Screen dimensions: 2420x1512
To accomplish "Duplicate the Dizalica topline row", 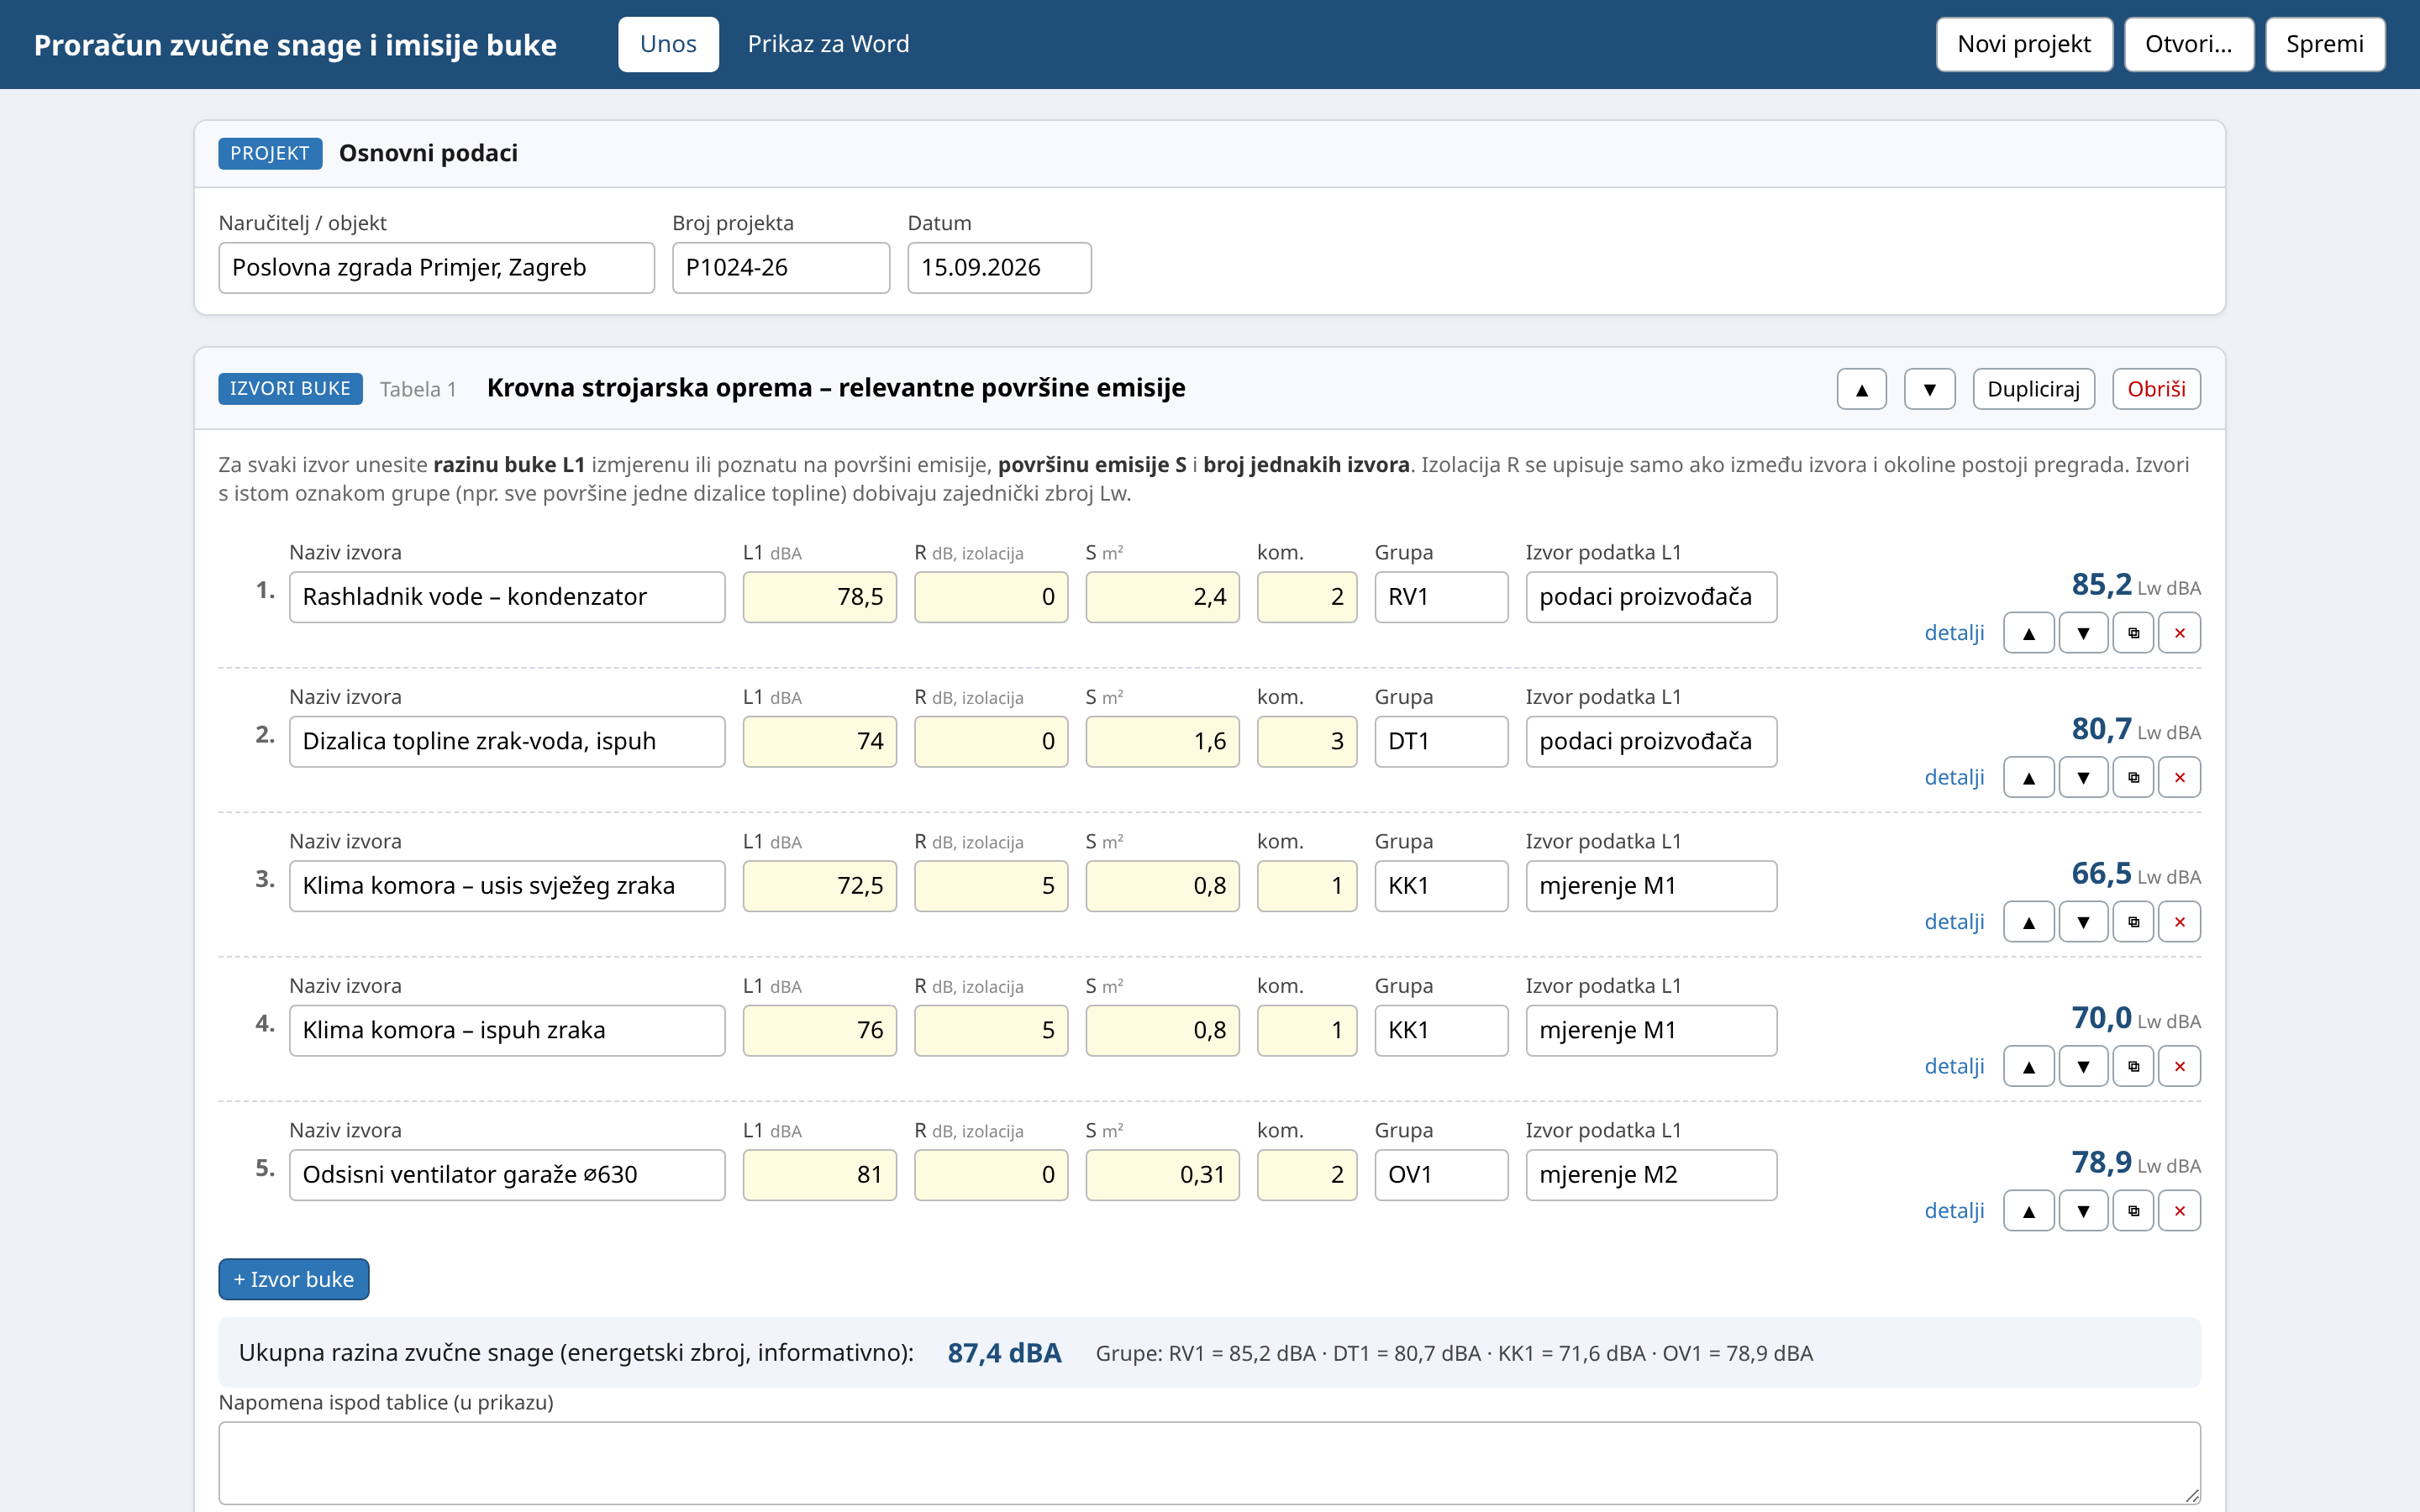I will tap(2133, 777).
